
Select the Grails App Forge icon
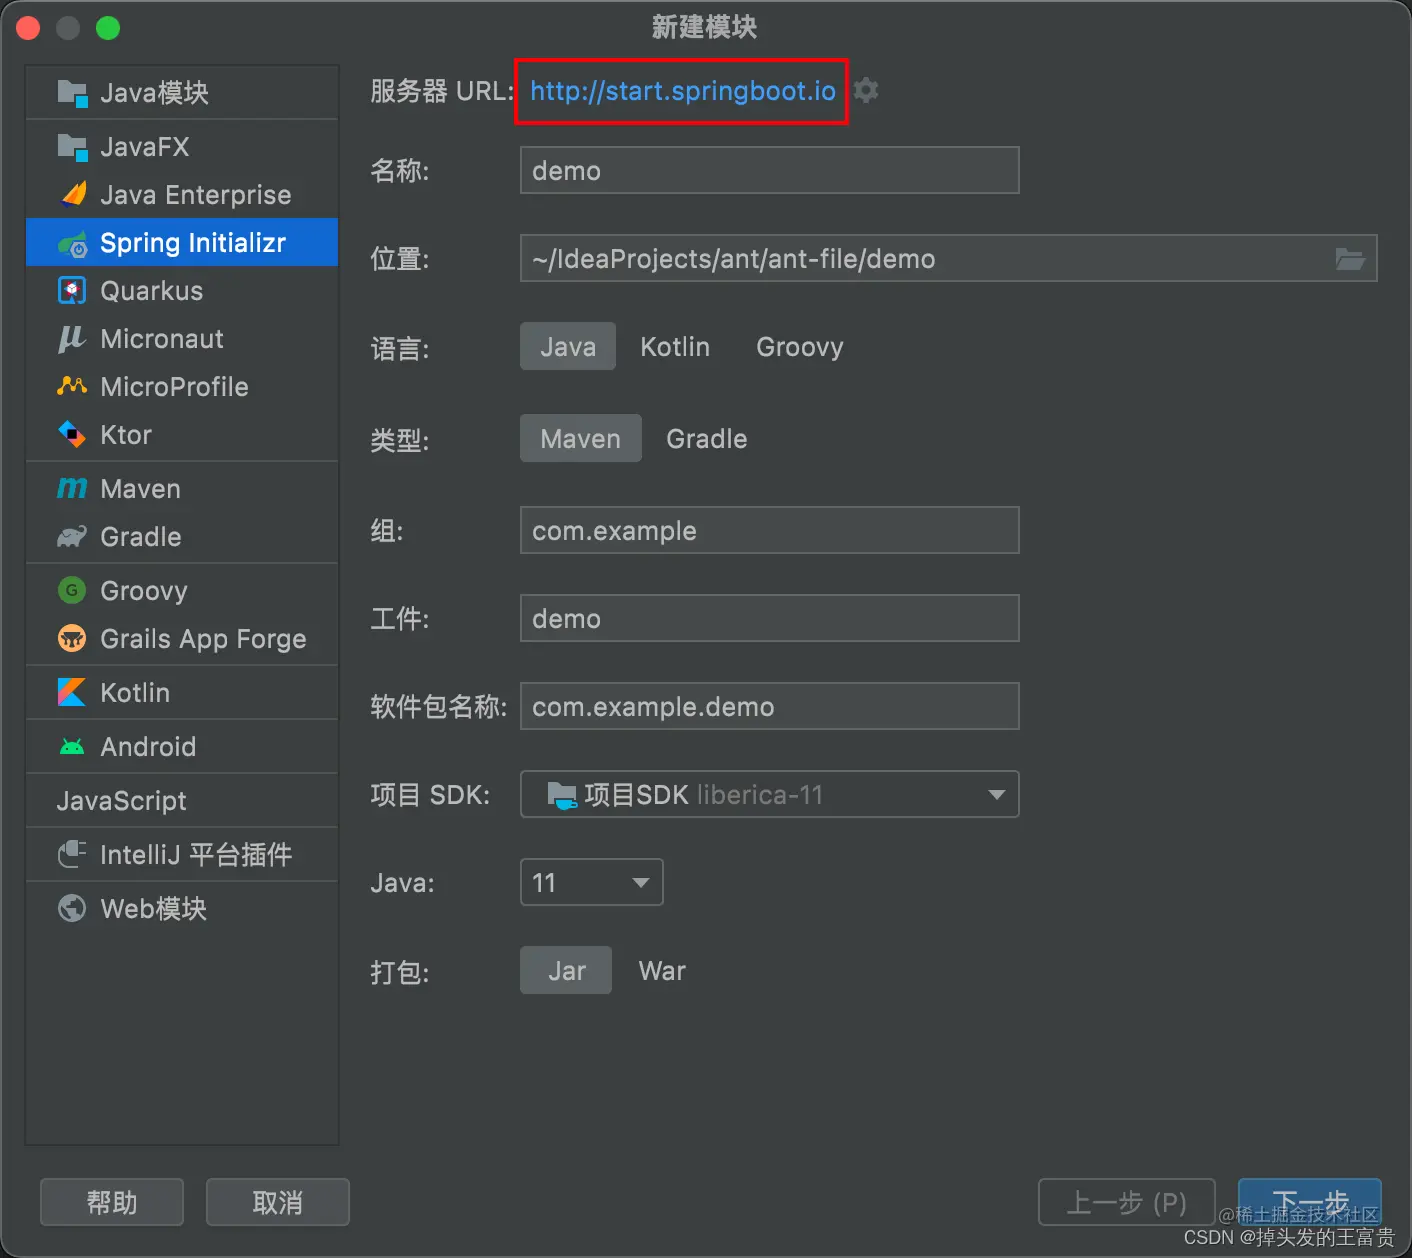point(72,638)
